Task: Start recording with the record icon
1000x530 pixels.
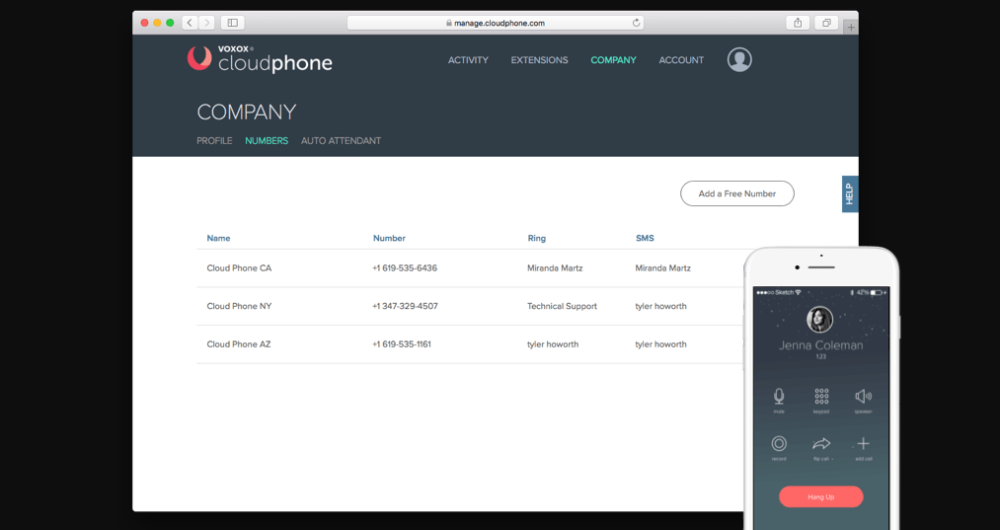Action: click(x=779, y=444)
